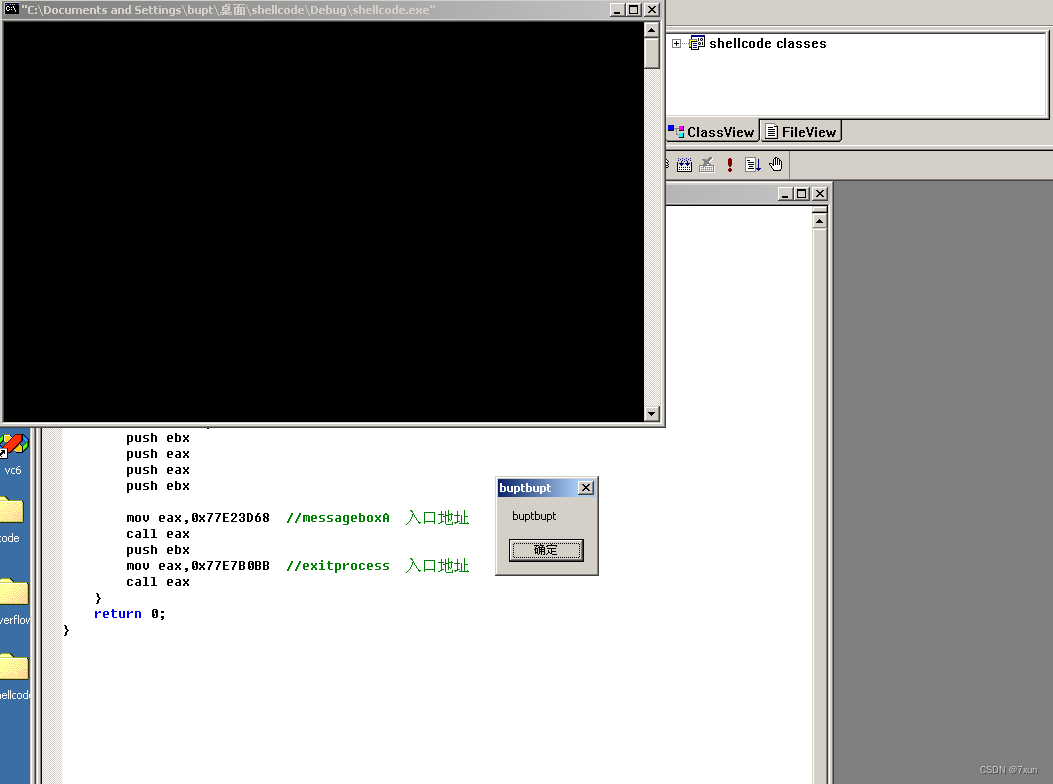Click 'push ebx' line just above exitprocess mov
Screen dimensions: 1053x784
click(158, 550)
